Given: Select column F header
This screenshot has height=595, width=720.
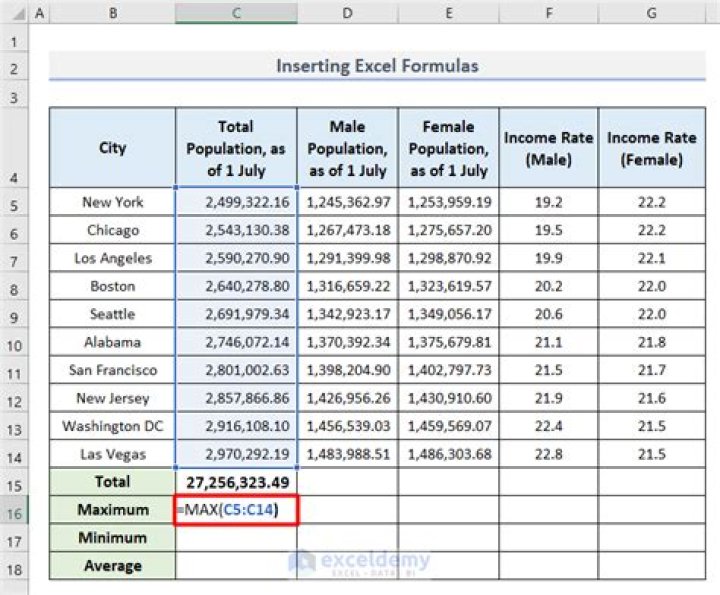Looking at the screenshot, I should click(x=549, y=13).
